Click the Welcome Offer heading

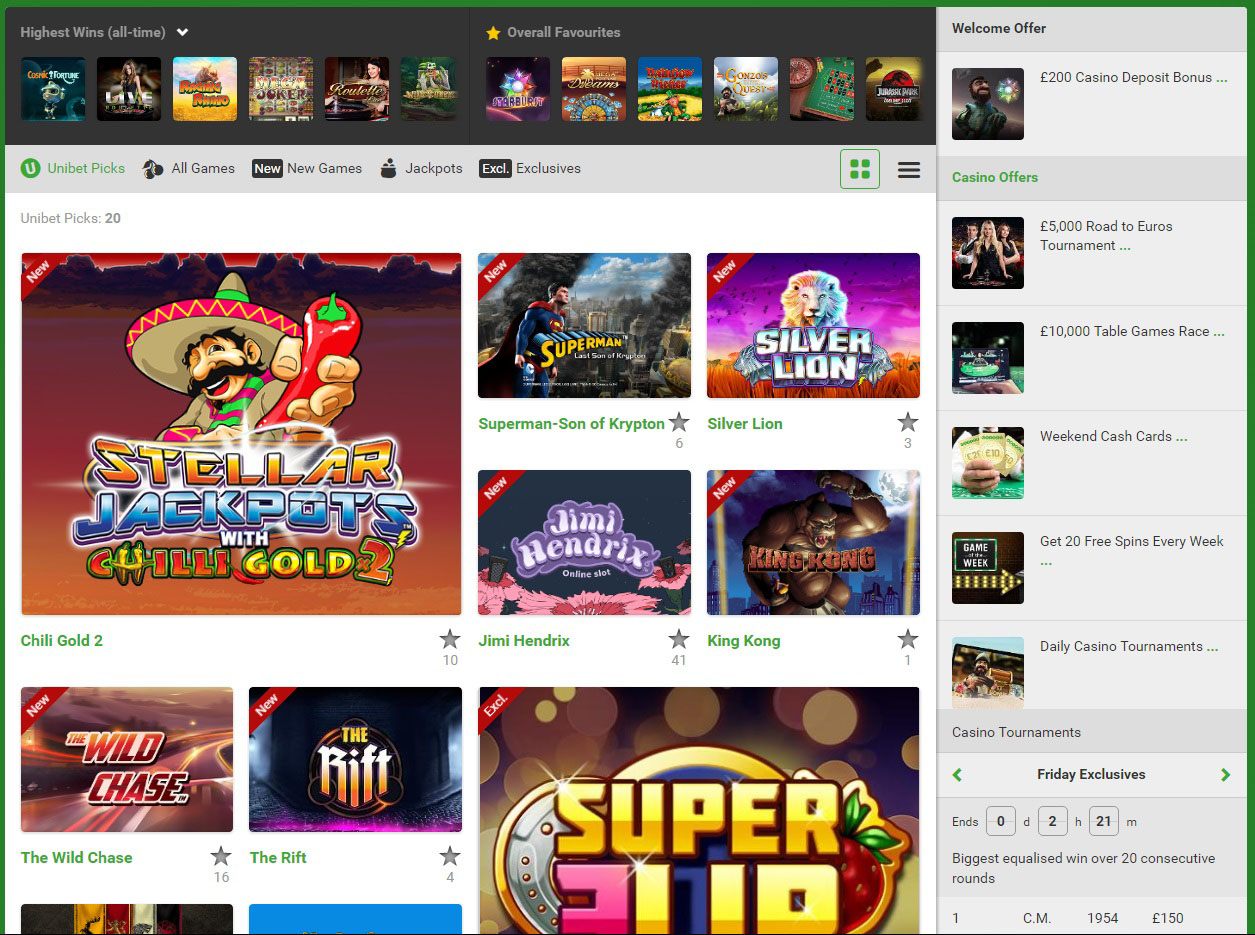point(999,28)
